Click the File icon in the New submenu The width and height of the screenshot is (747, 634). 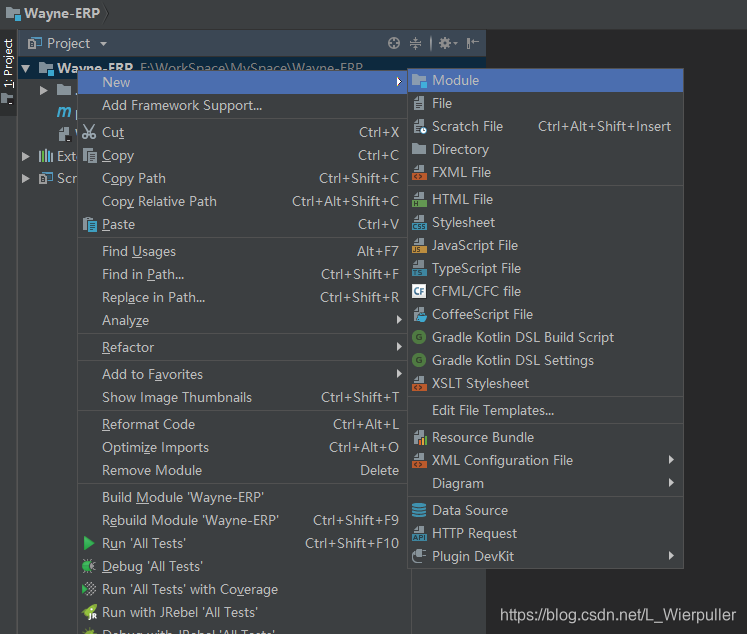pyautogui.click(x=419, y=103)
